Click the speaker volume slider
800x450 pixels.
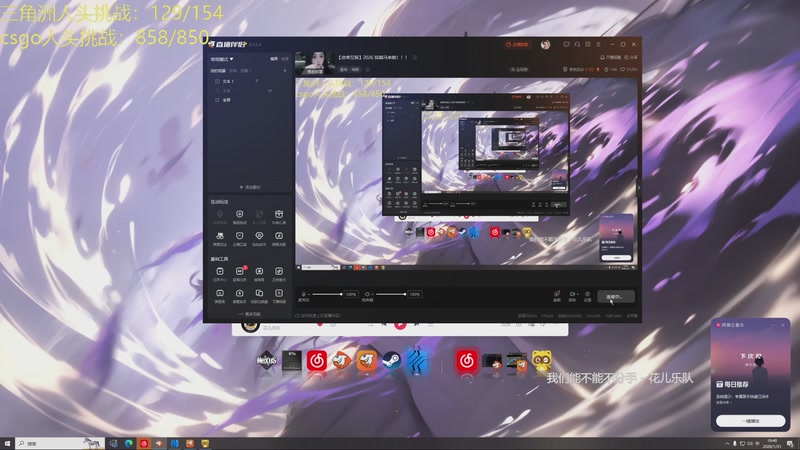click(391, 294)
